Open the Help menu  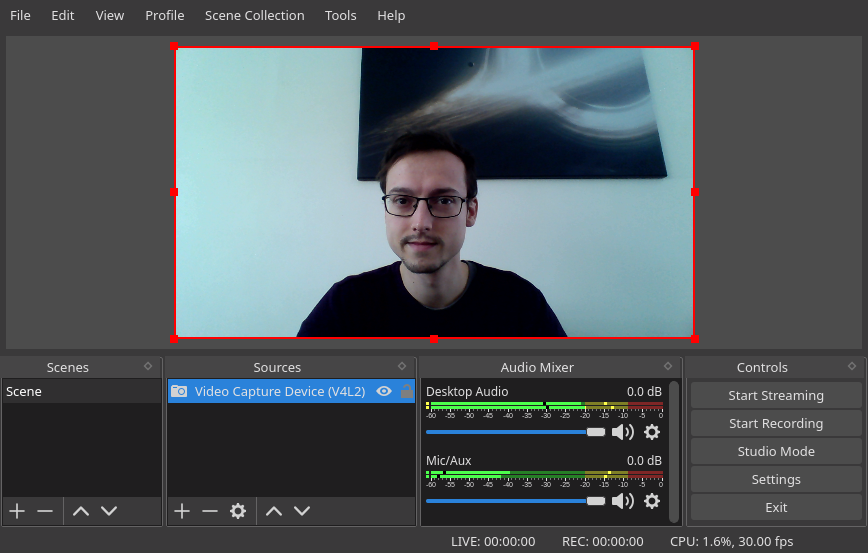click(391, 15)
